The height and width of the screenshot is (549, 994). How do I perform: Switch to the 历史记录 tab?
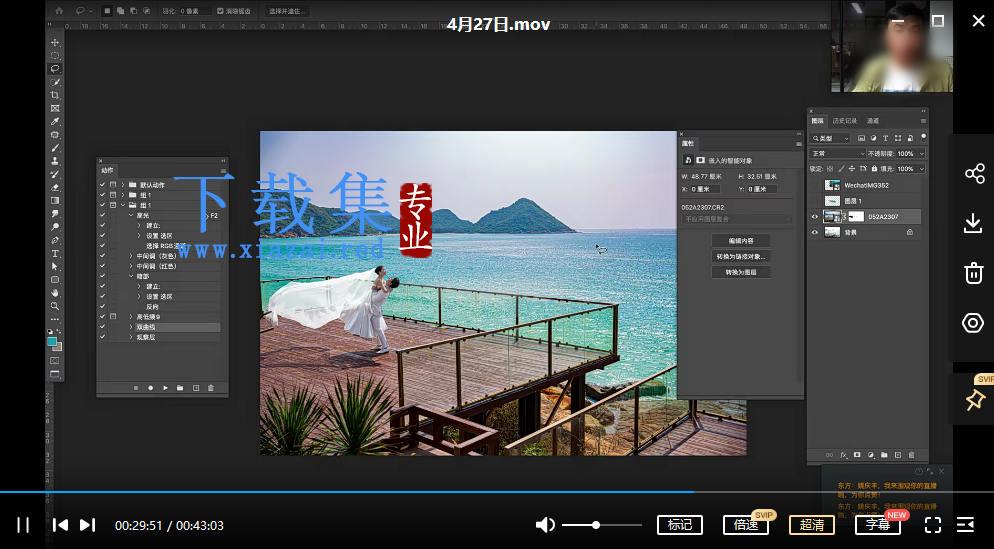844,120
